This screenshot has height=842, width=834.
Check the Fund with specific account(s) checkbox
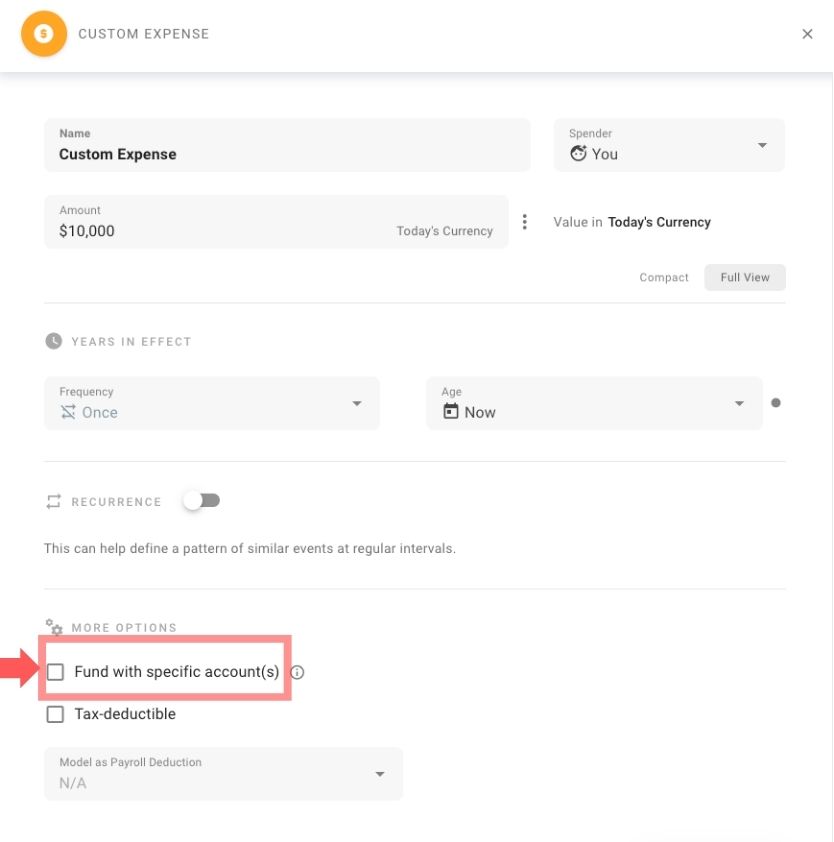point(55,672)
